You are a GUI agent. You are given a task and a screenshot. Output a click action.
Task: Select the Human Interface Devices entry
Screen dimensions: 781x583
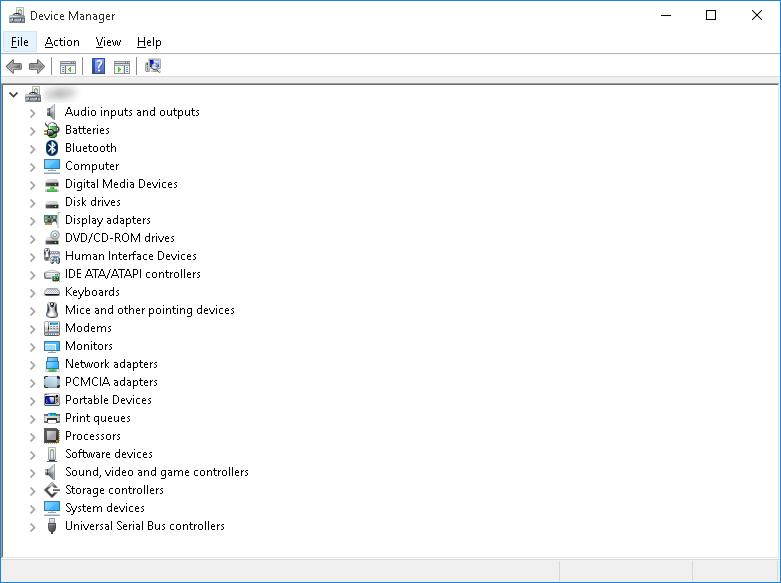click(x=130, y=256)
